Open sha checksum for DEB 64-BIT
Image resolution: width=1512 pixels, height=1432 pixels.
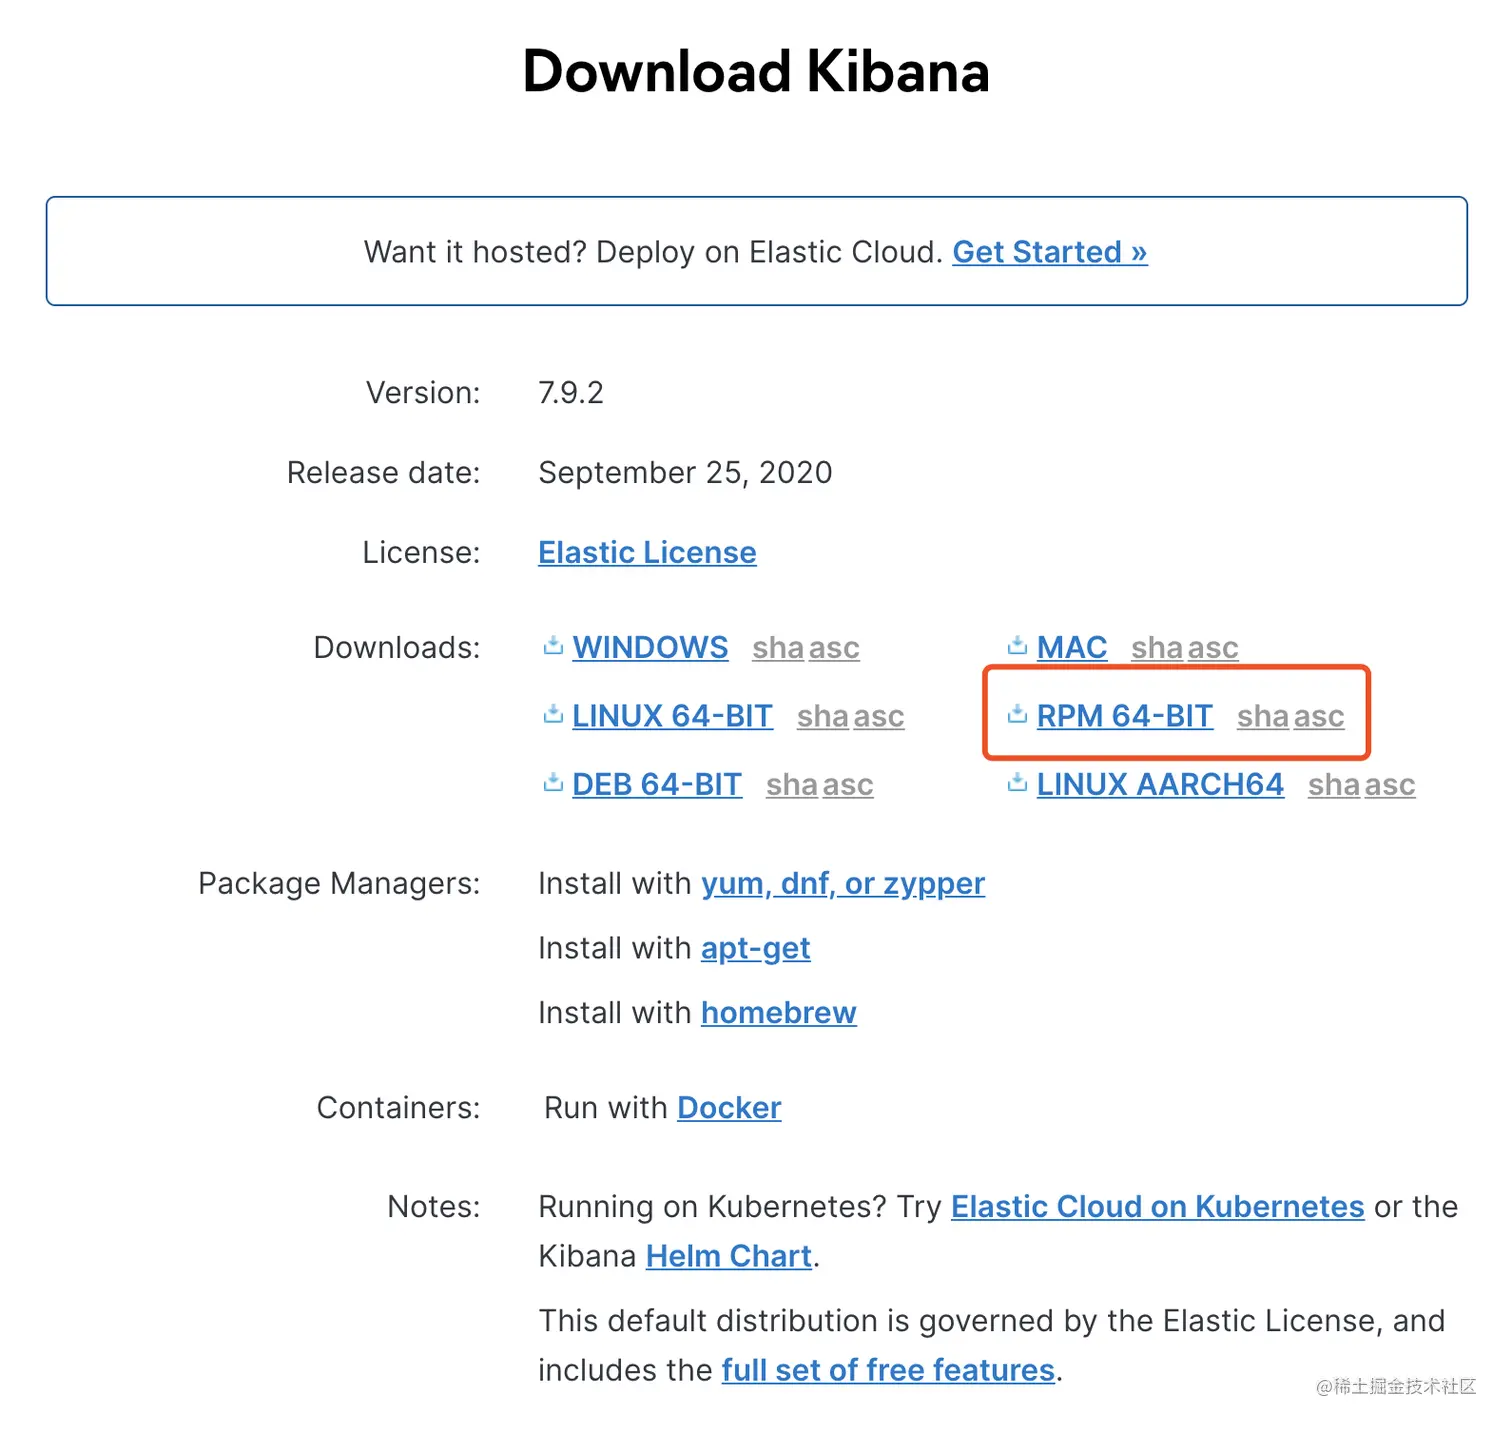click(792, 785)
